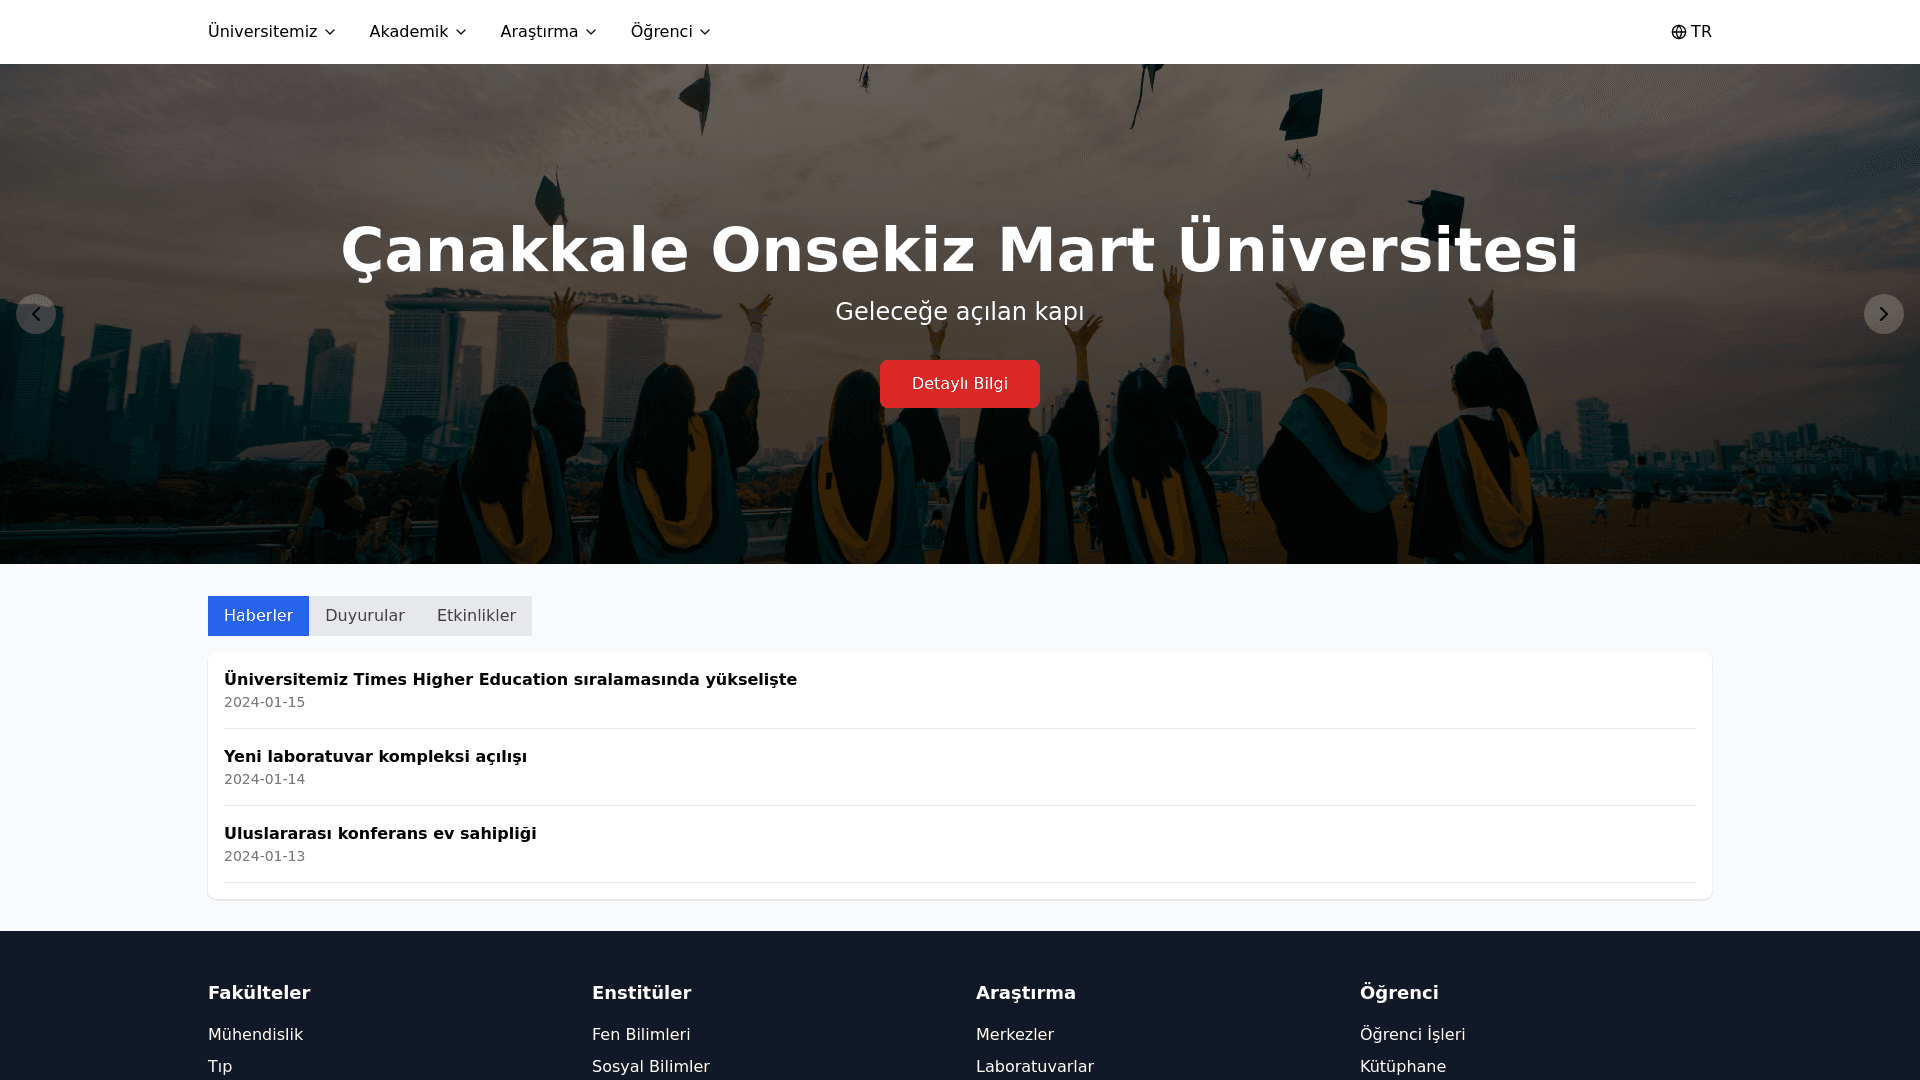Open Times Higher Education ranking news
Image resolution: width=1920 pixels, height=1080 pixels.
(x=510, y=680)
